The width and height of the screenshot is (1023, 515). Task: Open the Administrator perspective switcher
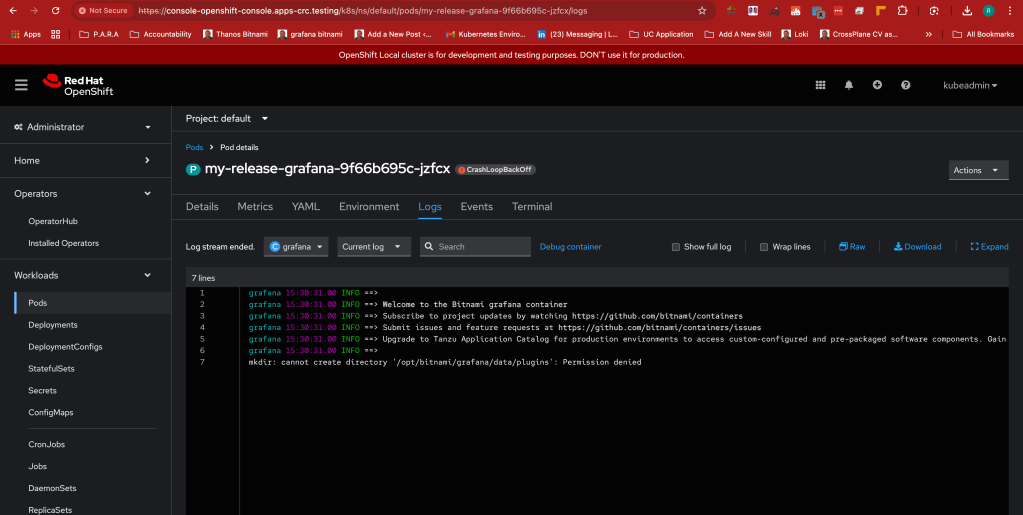[x=85, y=127]
